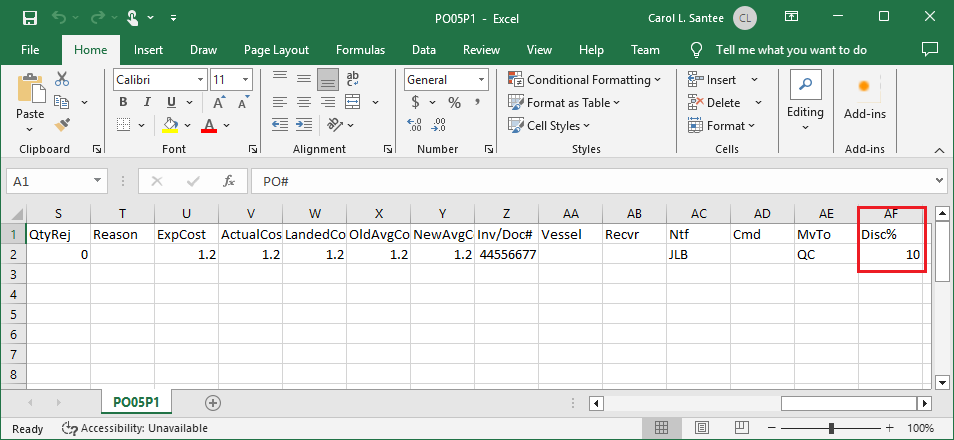Click the percent style icon
This screenshot has height=440, width=954.
coord(453,102)
